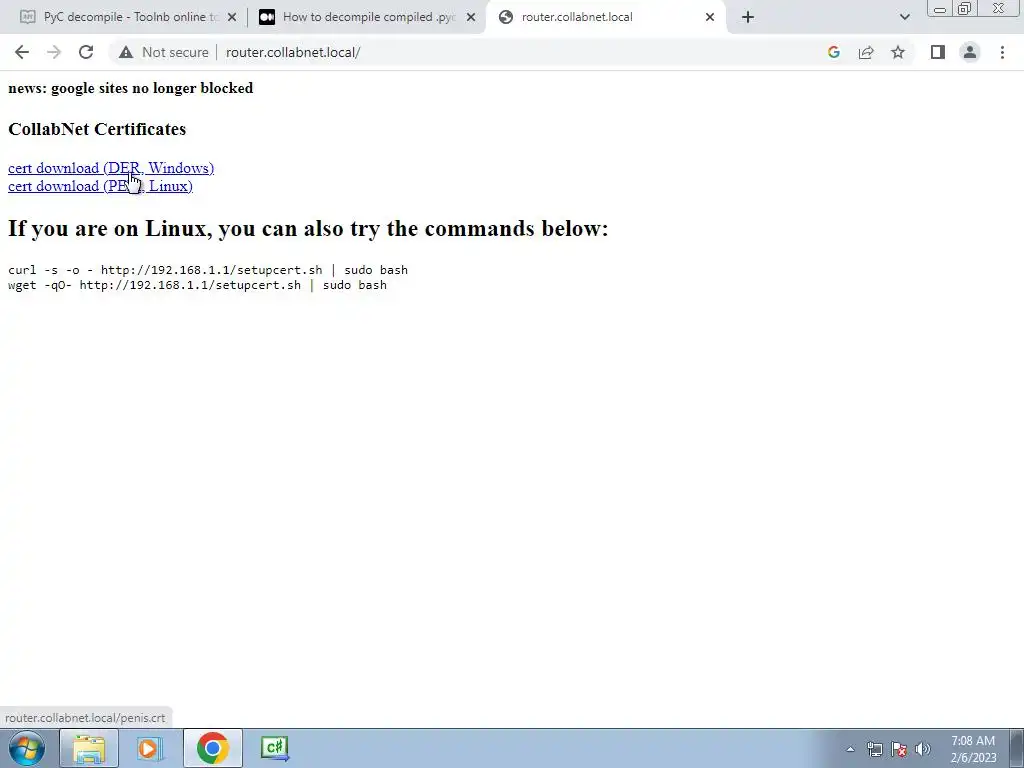Show hidden system tray icons

(850, 749)
